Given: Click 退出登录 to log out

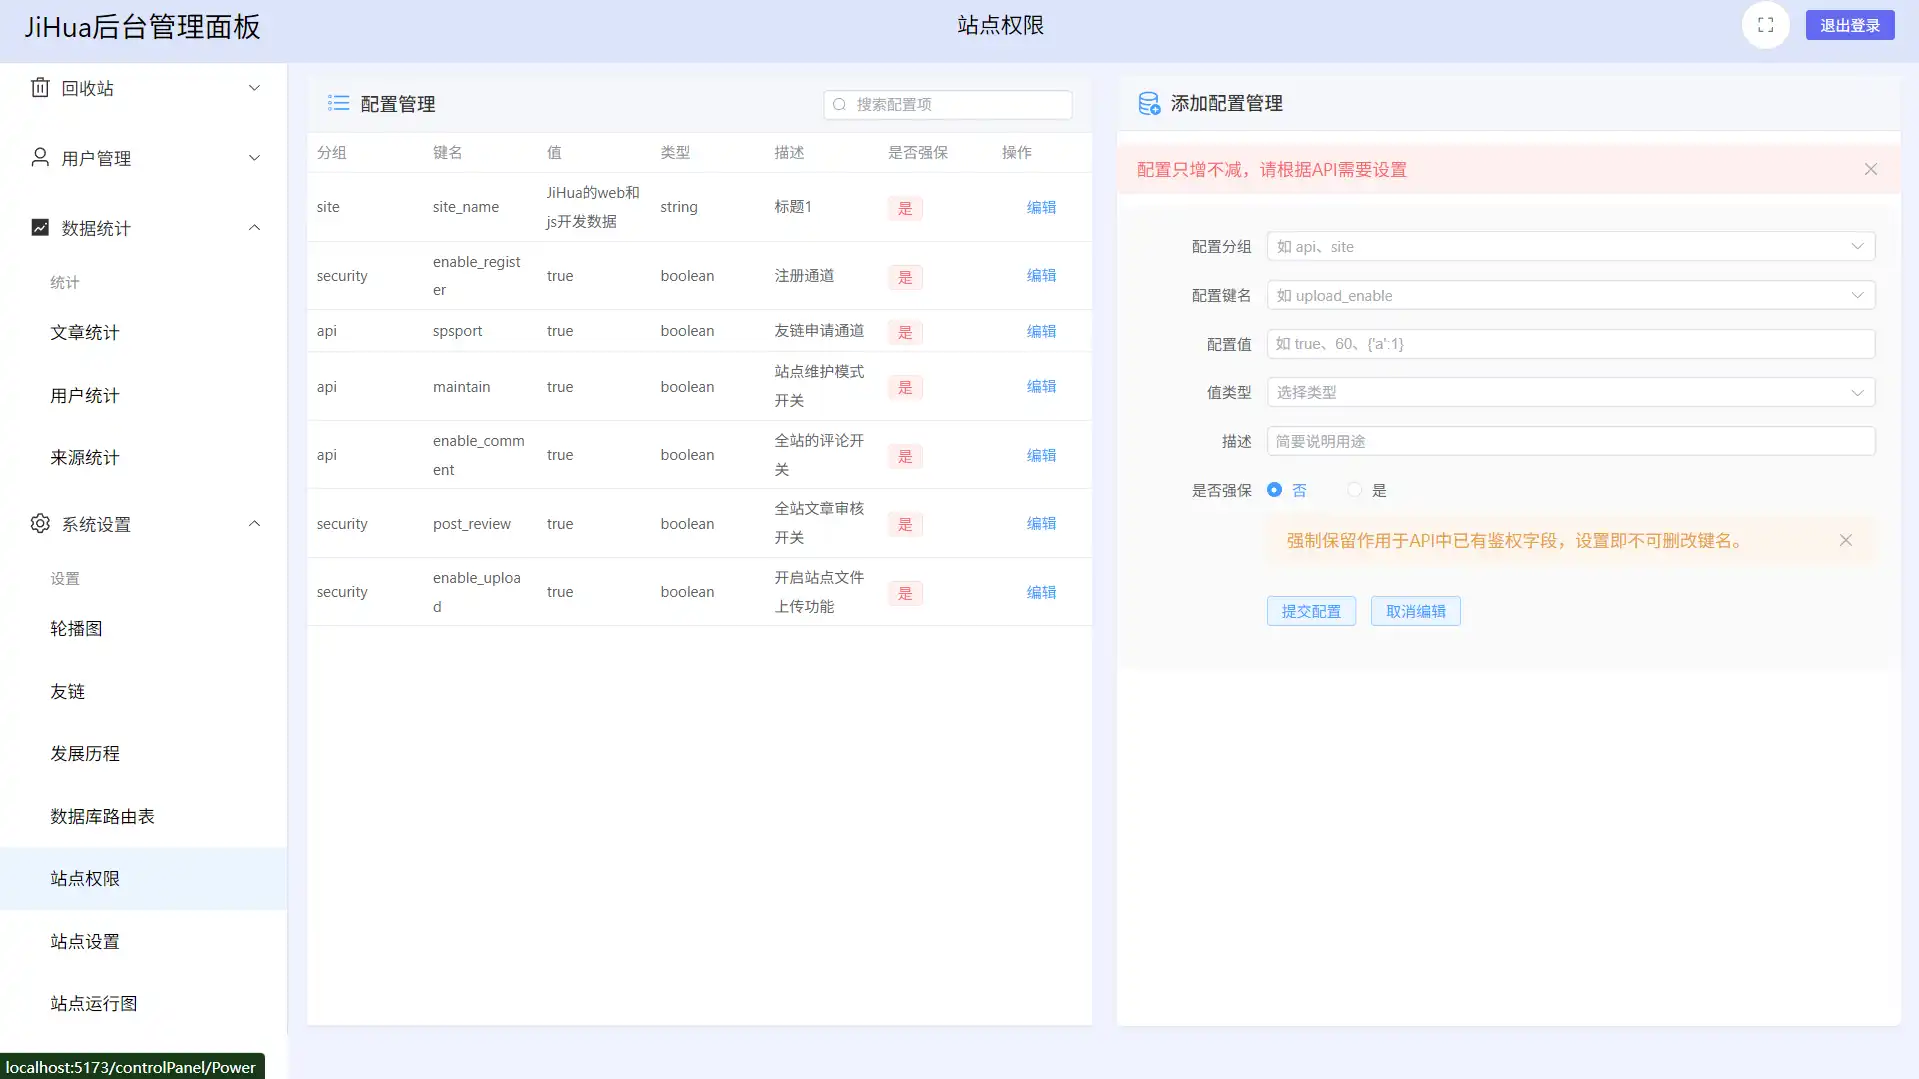Looking at the screenshot, I should click(1849, 24).
